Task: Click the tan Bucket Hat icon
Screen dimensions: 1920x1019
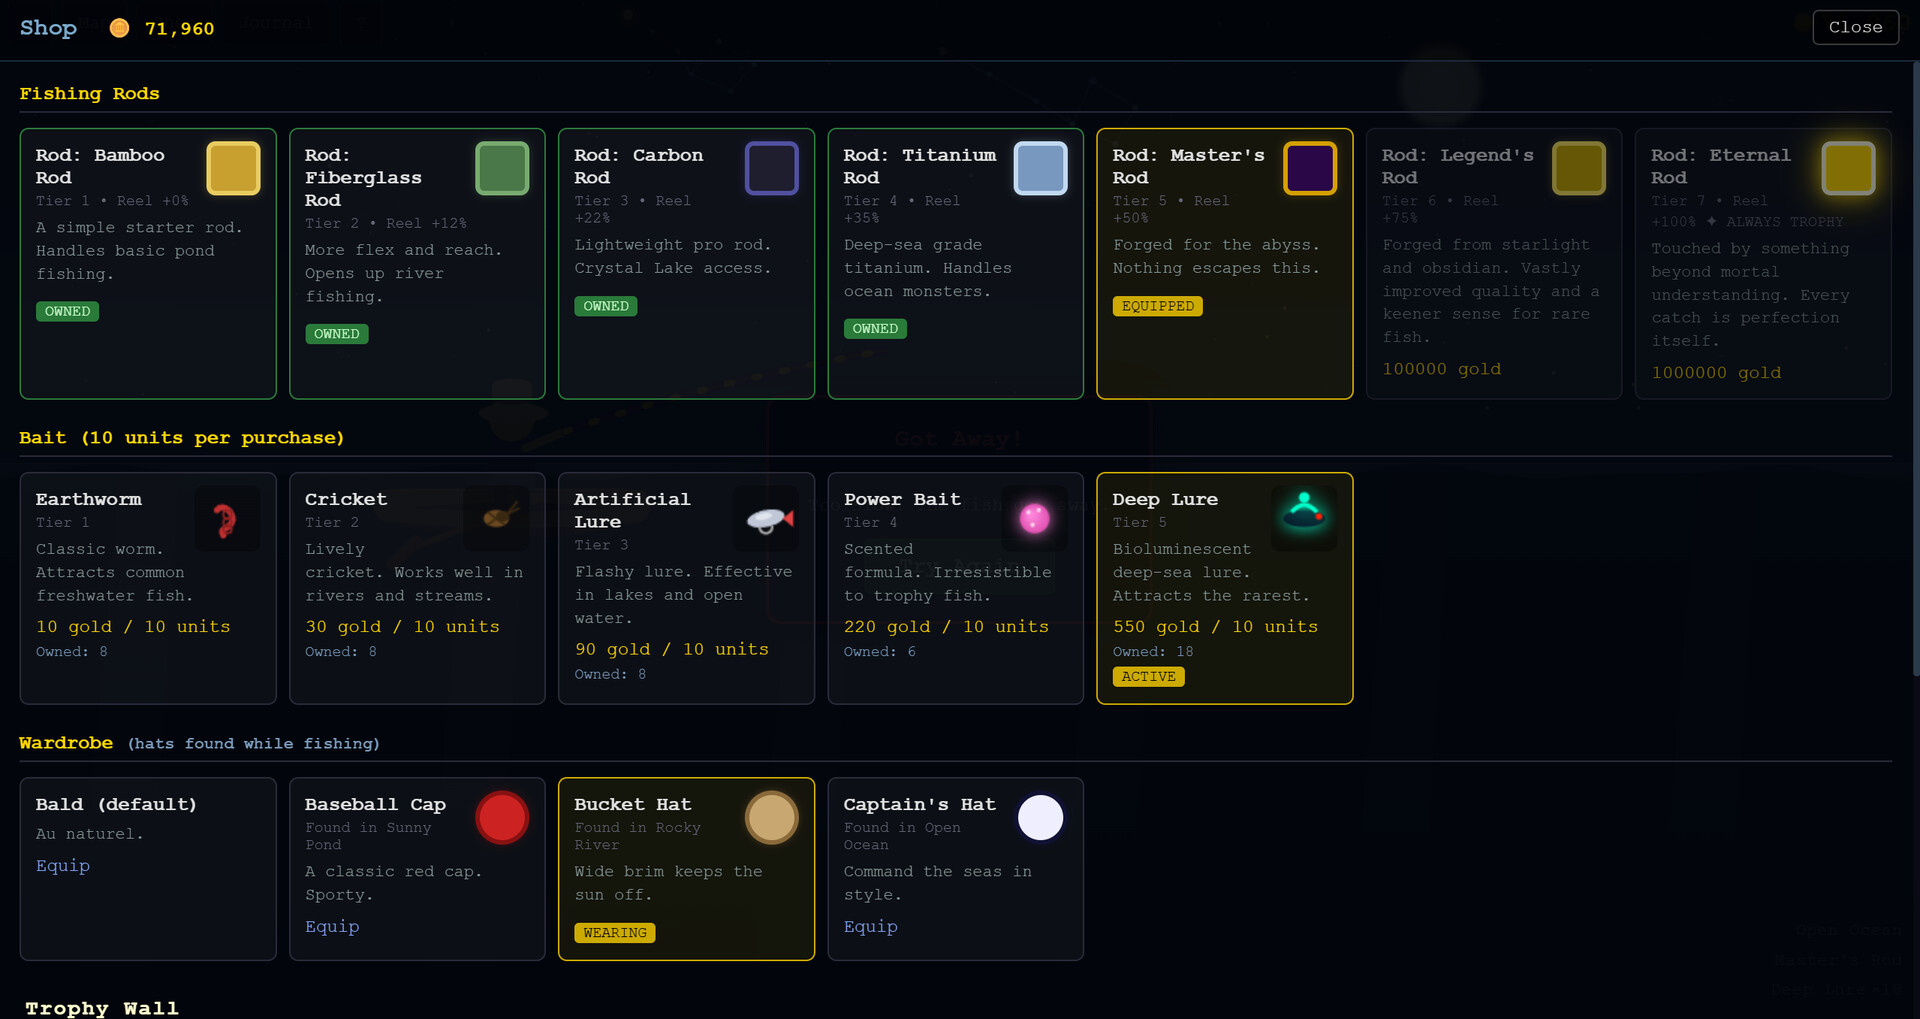Action: (x=771, y=818)
